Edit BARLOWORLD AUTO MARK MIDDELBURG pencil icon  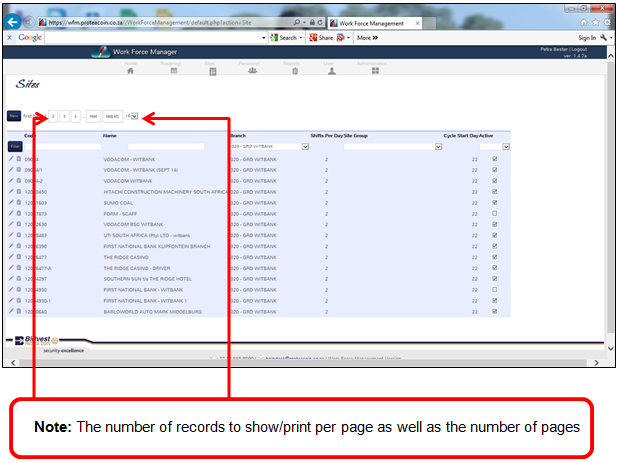[x=11, y=311]
